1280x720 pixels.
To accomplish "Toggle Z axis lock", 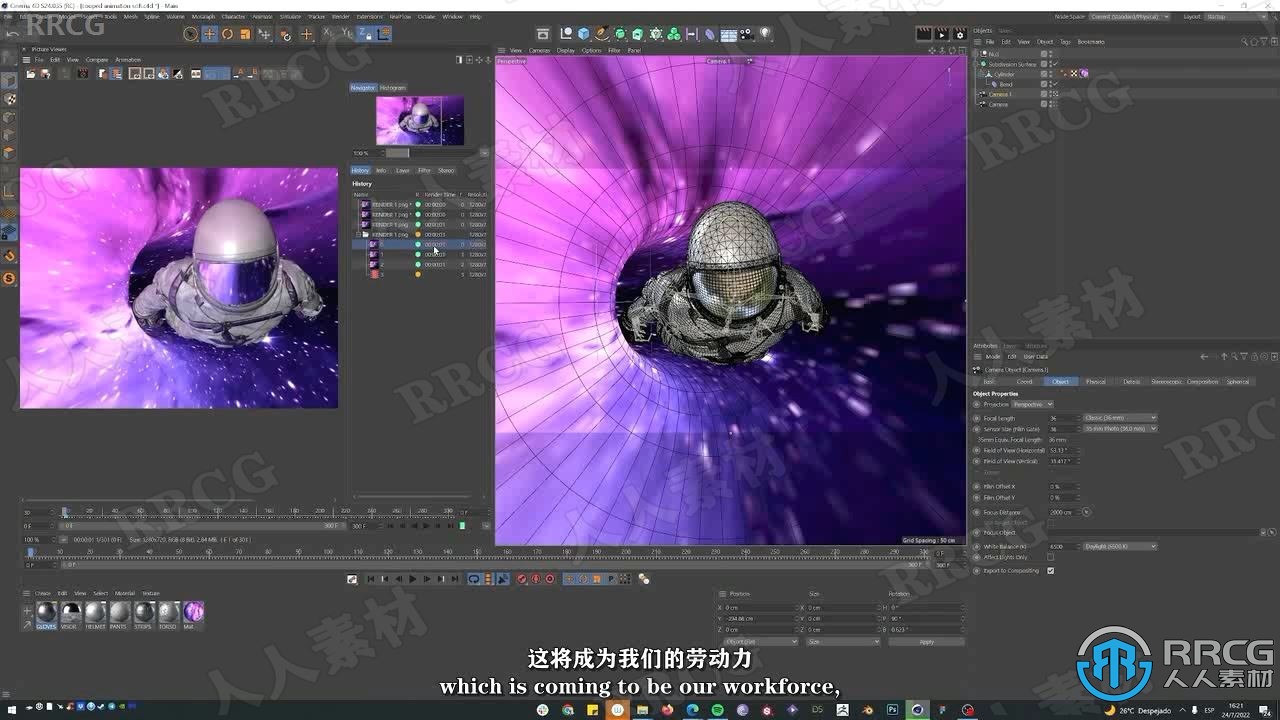I will 363,34.
